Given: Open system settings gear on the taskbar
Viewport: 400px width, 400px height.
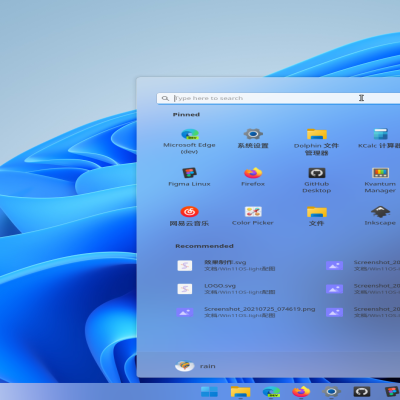Looking at the screenshot, I should [331, 392].
